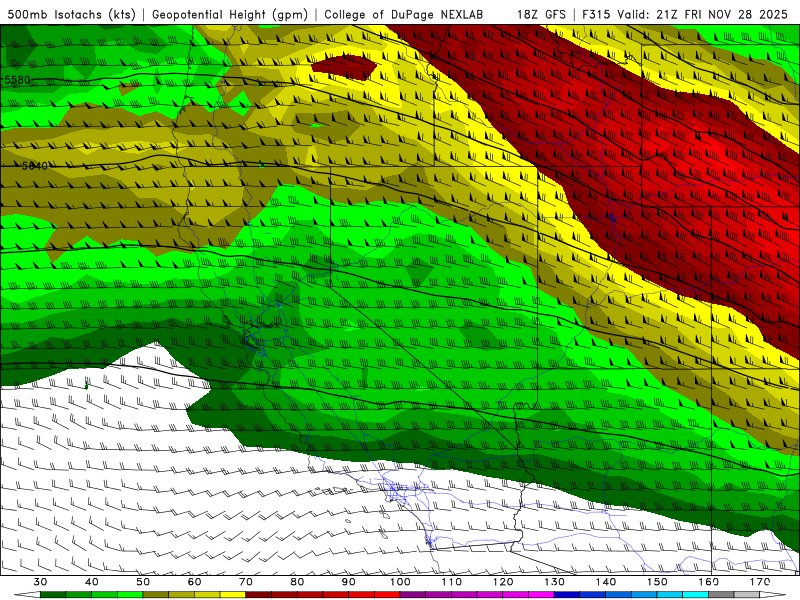Screen dimensions: 800x600
Task: Pick the bright green swatch ending at 50
Action: click(130, 595)
